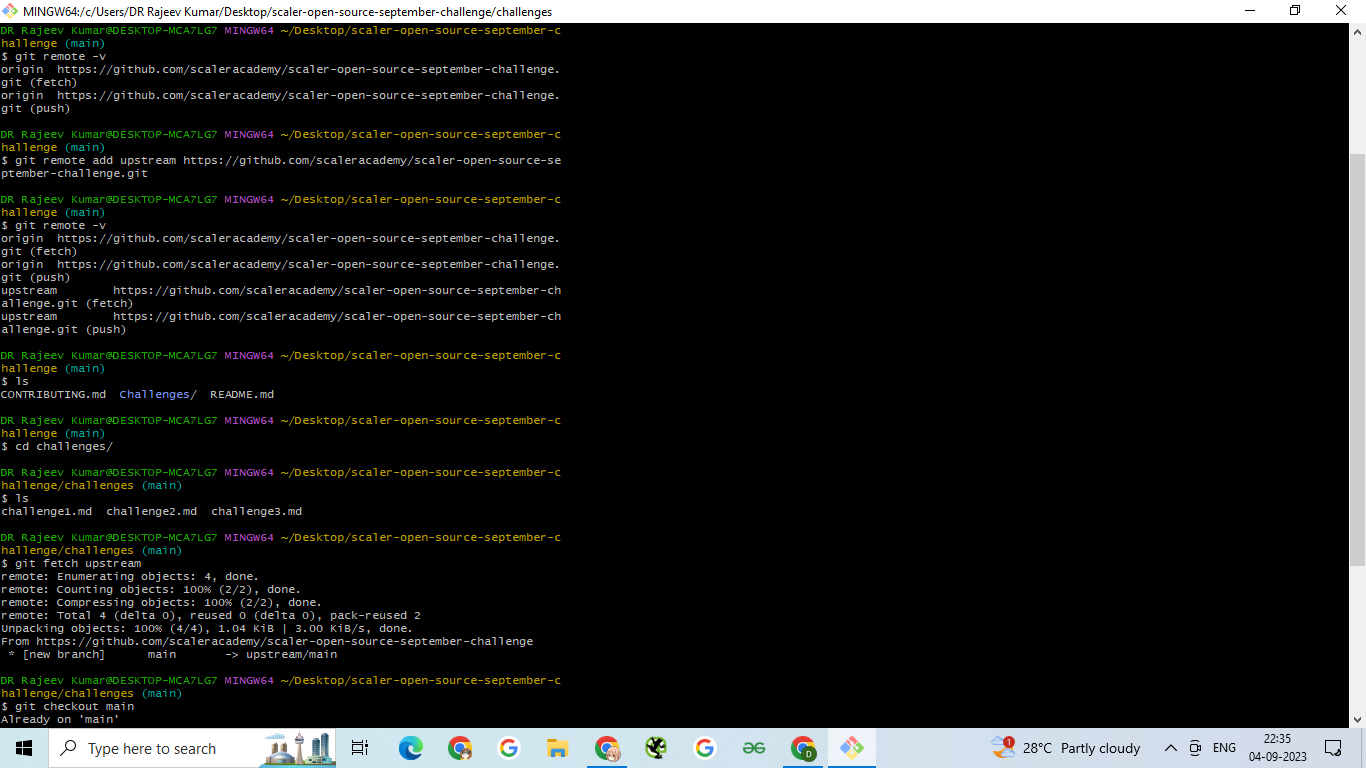Open Microsoft Edge from the taskbar
Screen dimensions: 1366x768
point(410,747)
